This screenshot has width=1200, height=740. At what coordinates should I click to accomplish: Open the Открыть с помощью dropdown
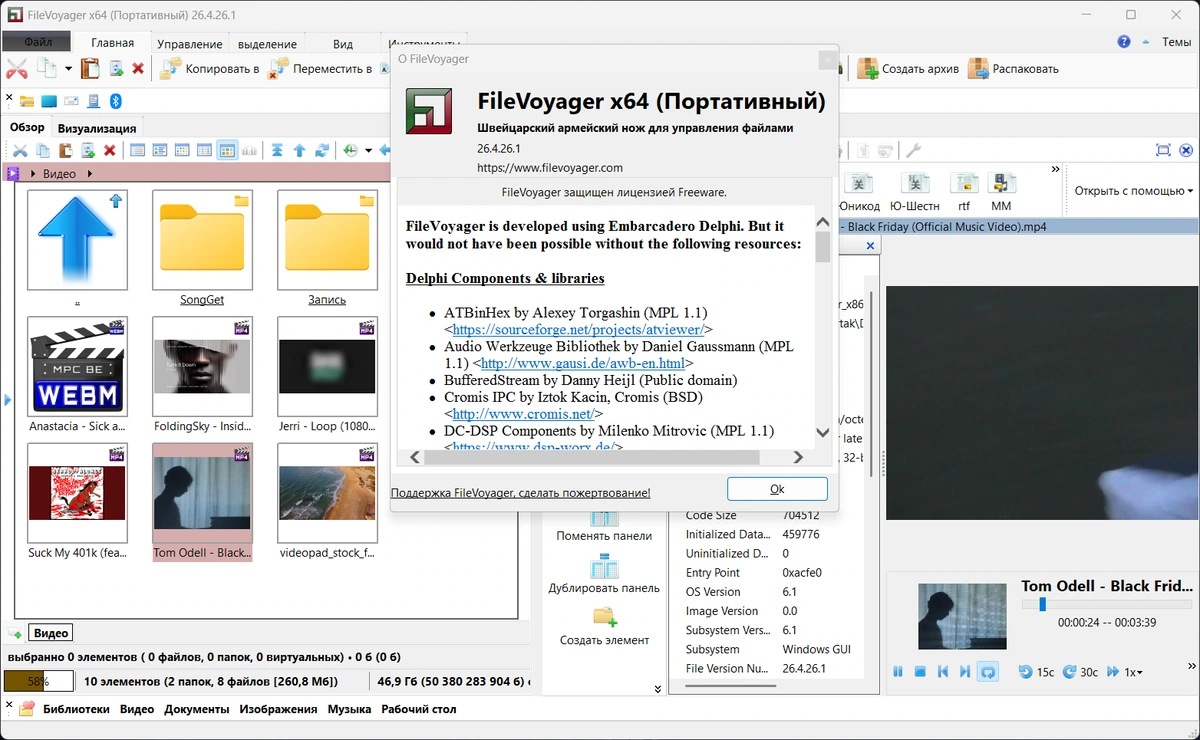coord(1134,190)
